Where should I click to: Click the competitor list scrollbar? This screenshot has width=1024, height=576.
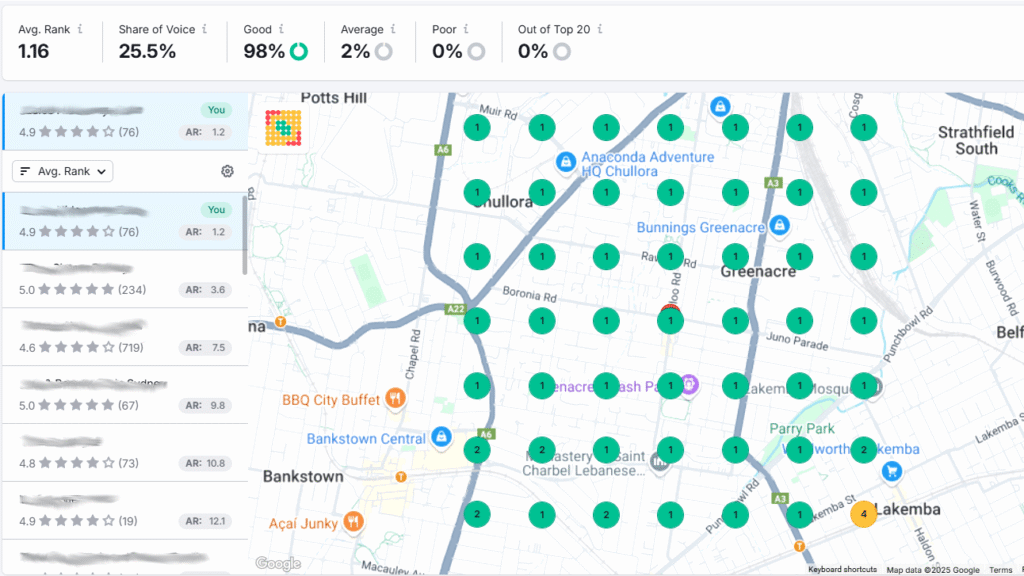coord(244,233)
